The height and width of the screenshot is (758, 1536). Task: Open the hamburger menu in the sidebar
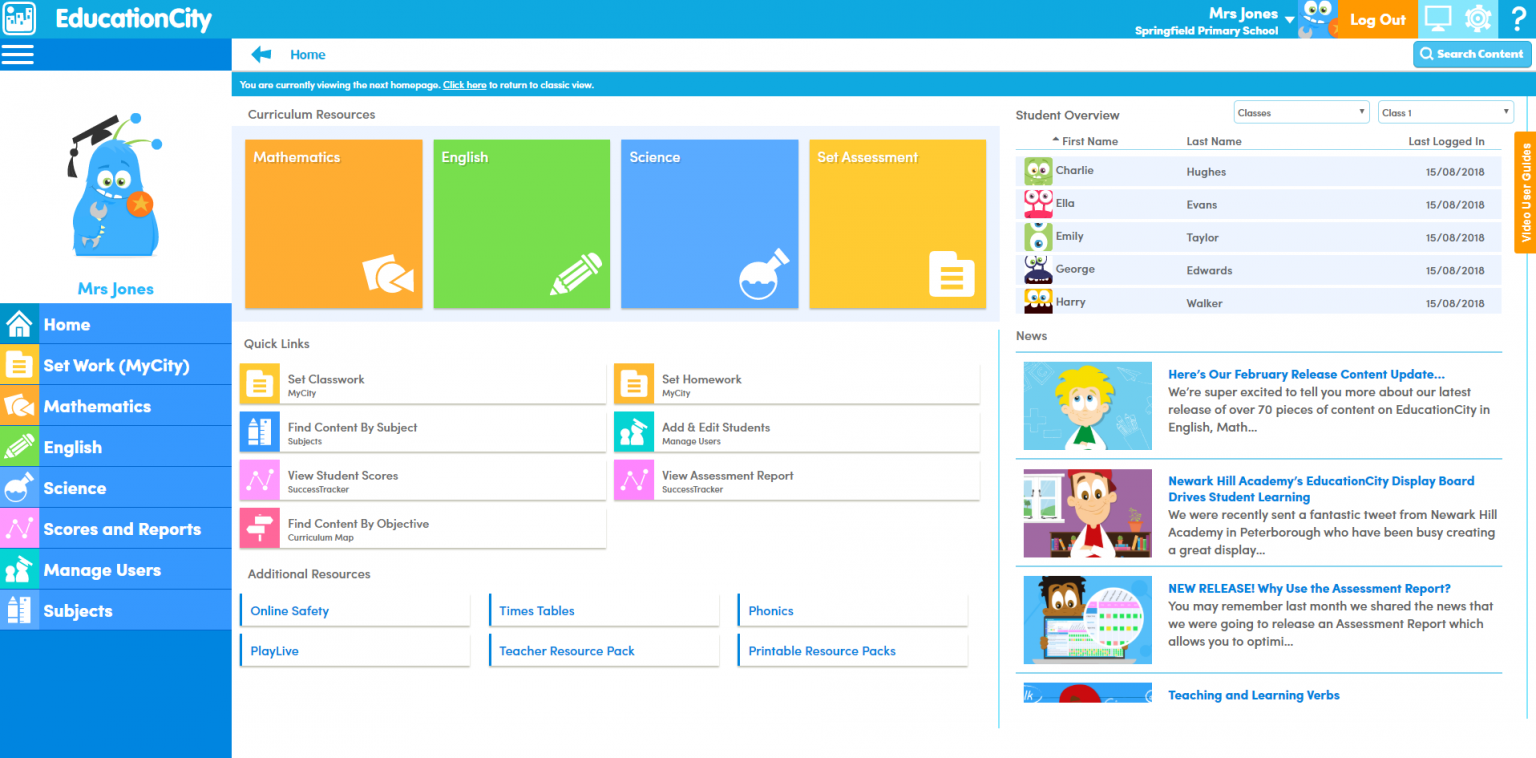pyautogui.click(x=18, y=54)
